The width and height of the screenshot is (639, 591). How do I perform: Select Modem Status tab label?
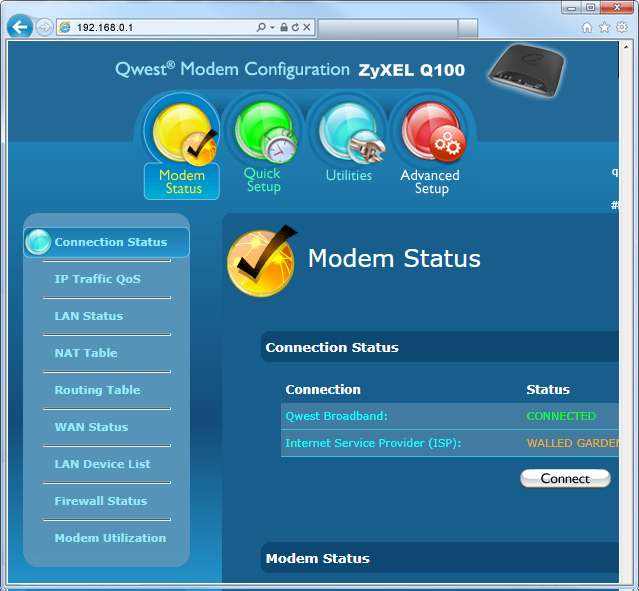click(182, 182)
